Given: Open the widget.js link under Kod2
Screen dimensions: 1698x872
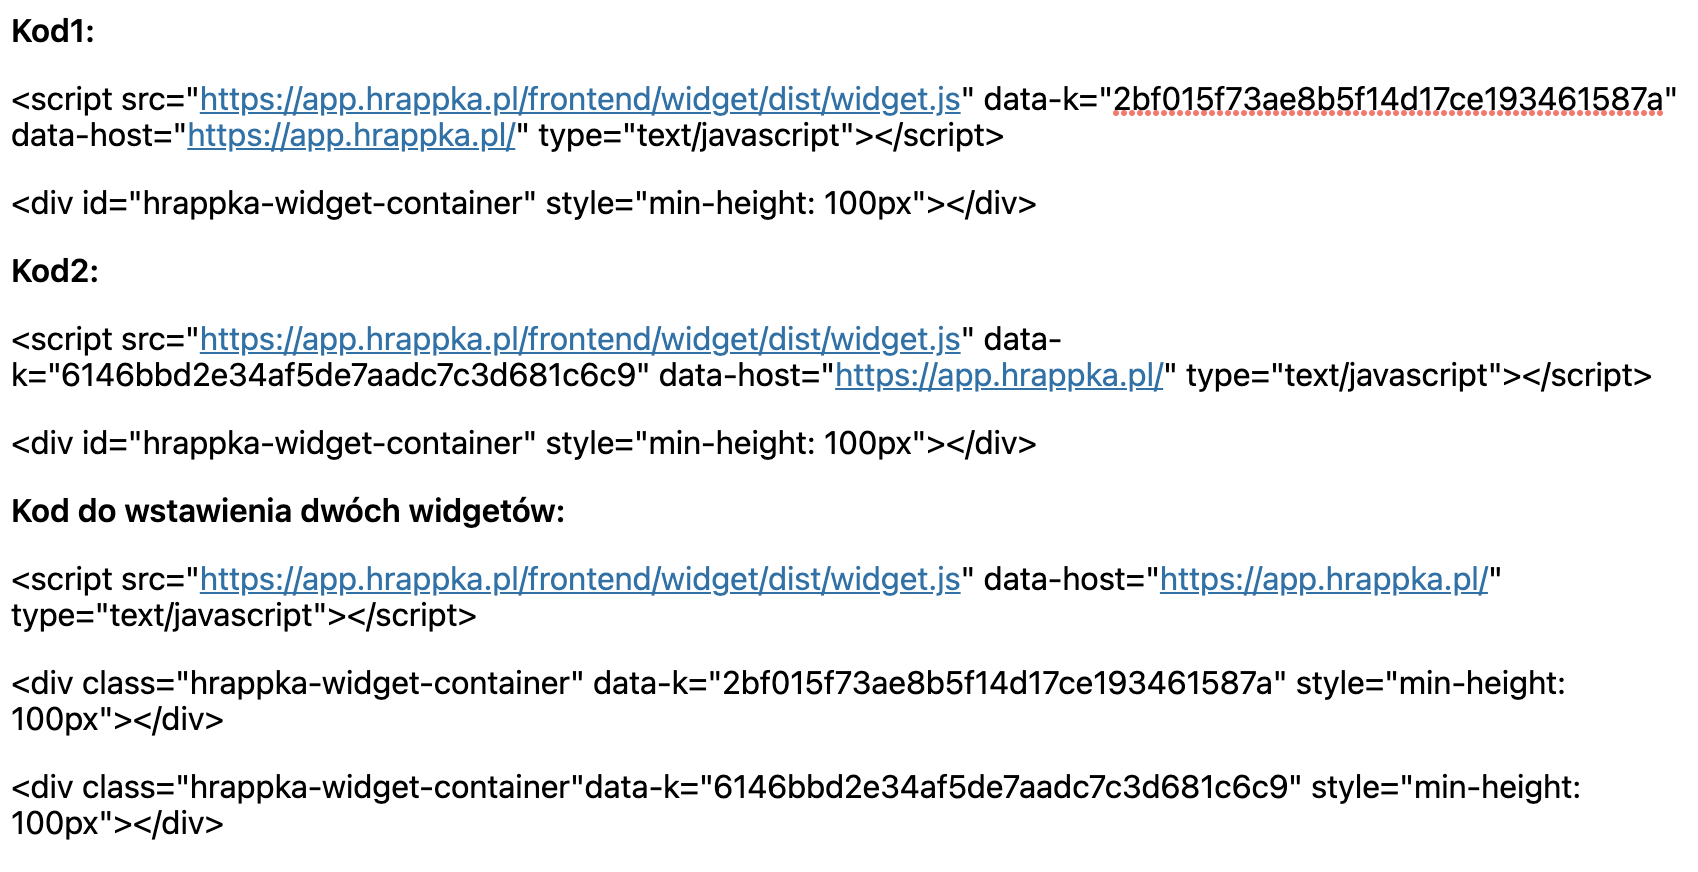Looking at the screenshot, I should (580, 339).
